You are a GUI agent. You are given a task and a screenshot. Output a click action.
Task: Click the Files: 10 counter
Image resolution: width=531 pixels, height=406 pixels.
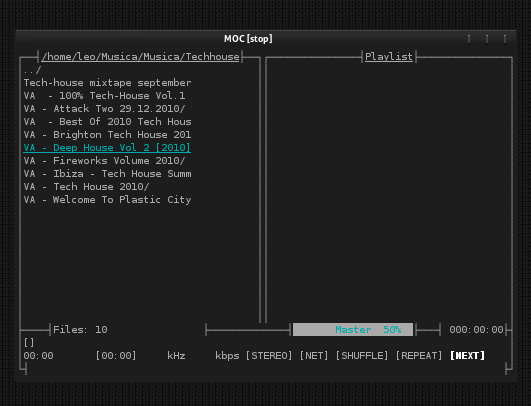coord(80,329)
